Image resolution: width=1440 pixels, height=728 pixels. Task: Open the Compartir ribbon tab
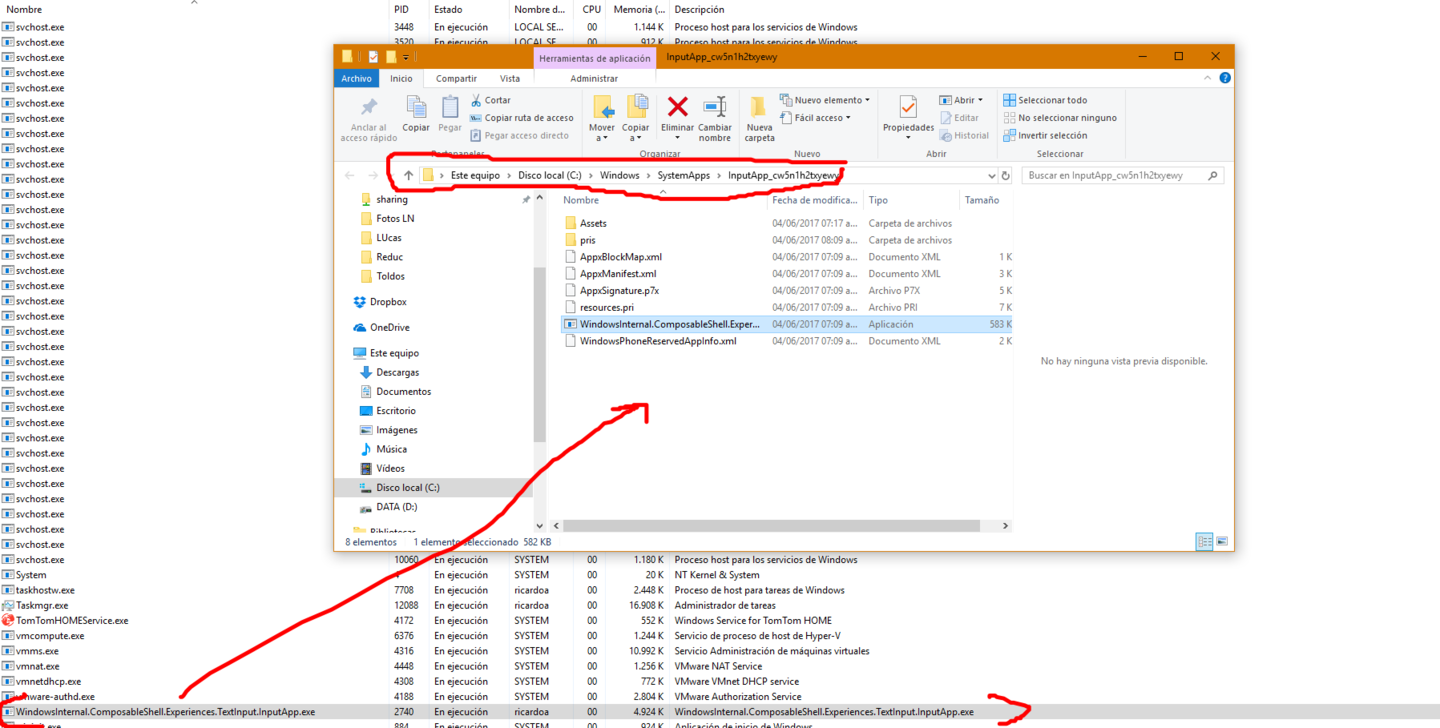tap(456, 78)
